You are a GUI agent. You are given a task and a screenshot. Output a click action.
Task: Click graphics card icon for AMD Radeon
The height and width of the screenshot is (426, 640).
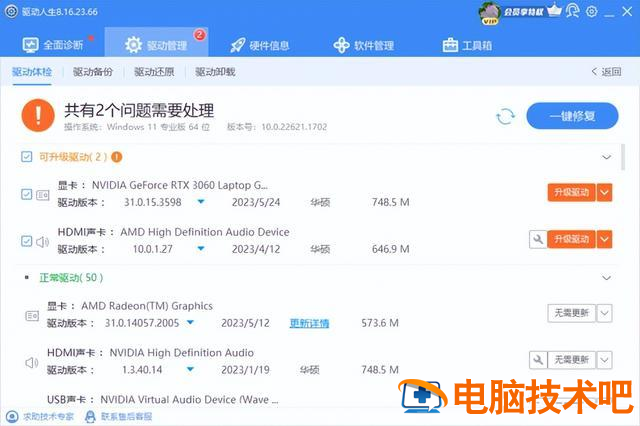click(x=32, y=316)
